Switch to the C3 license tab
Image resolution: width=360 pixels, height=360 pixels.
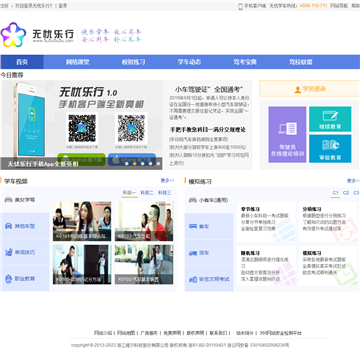click(356, 193)
